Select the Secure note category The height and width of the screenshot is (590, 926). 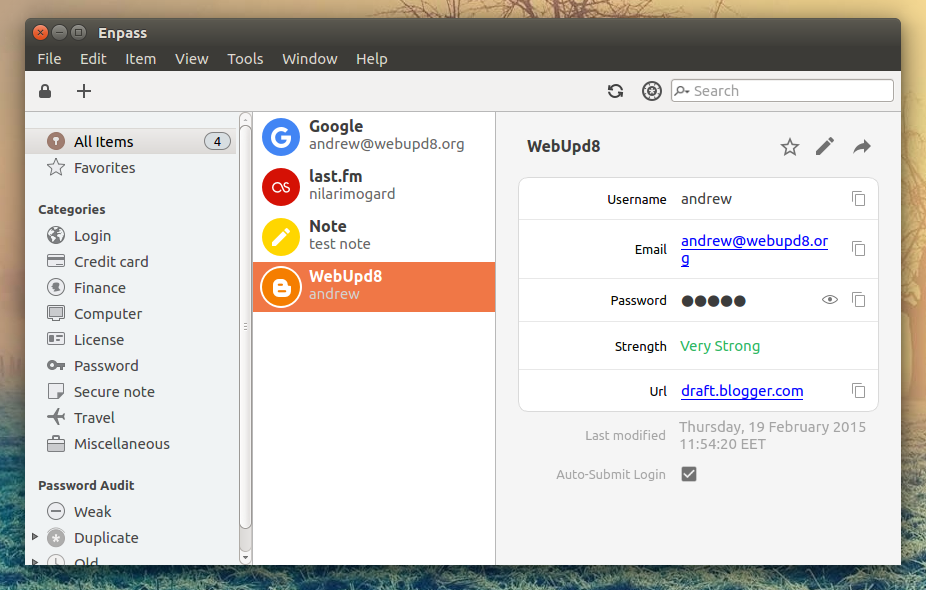[101, 392]
